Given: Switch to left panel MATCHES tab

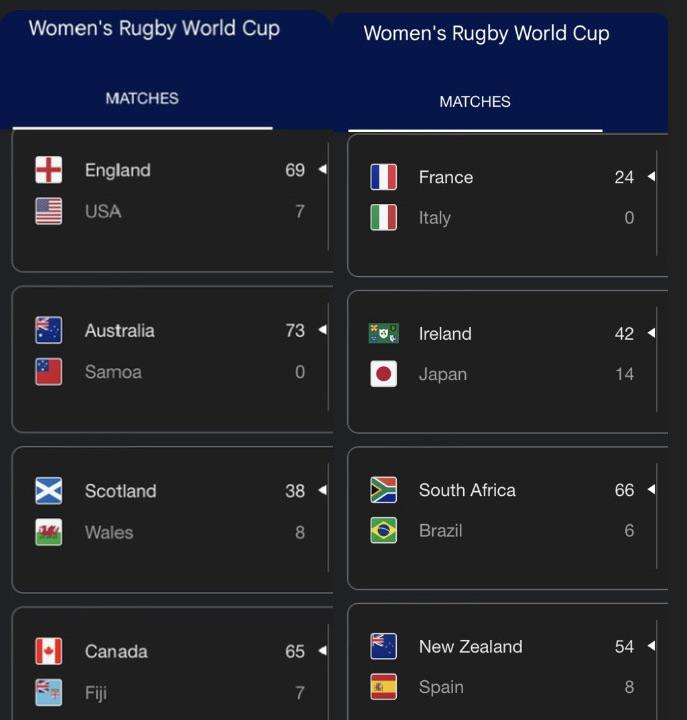Looking at the screenshot, I should 142,98.
